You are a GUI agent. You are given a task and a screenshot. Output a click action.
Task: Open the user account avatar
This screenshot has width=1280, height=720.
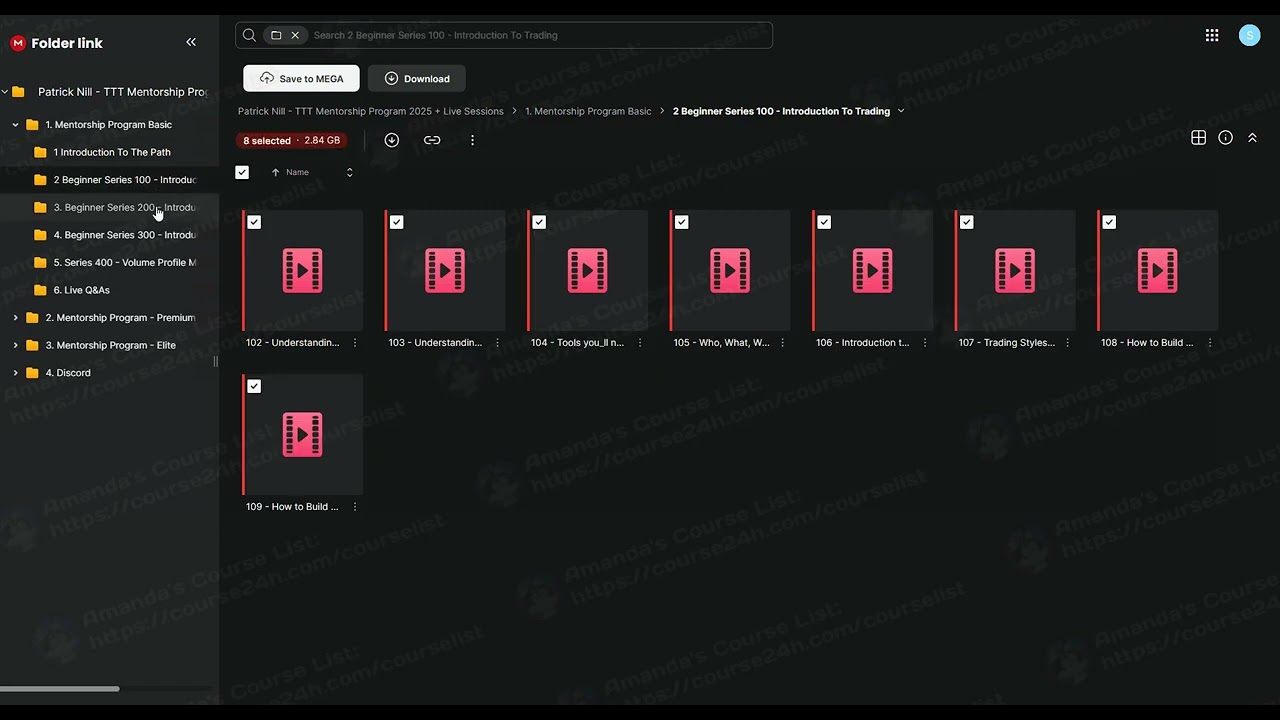(x=1249, y=35)
